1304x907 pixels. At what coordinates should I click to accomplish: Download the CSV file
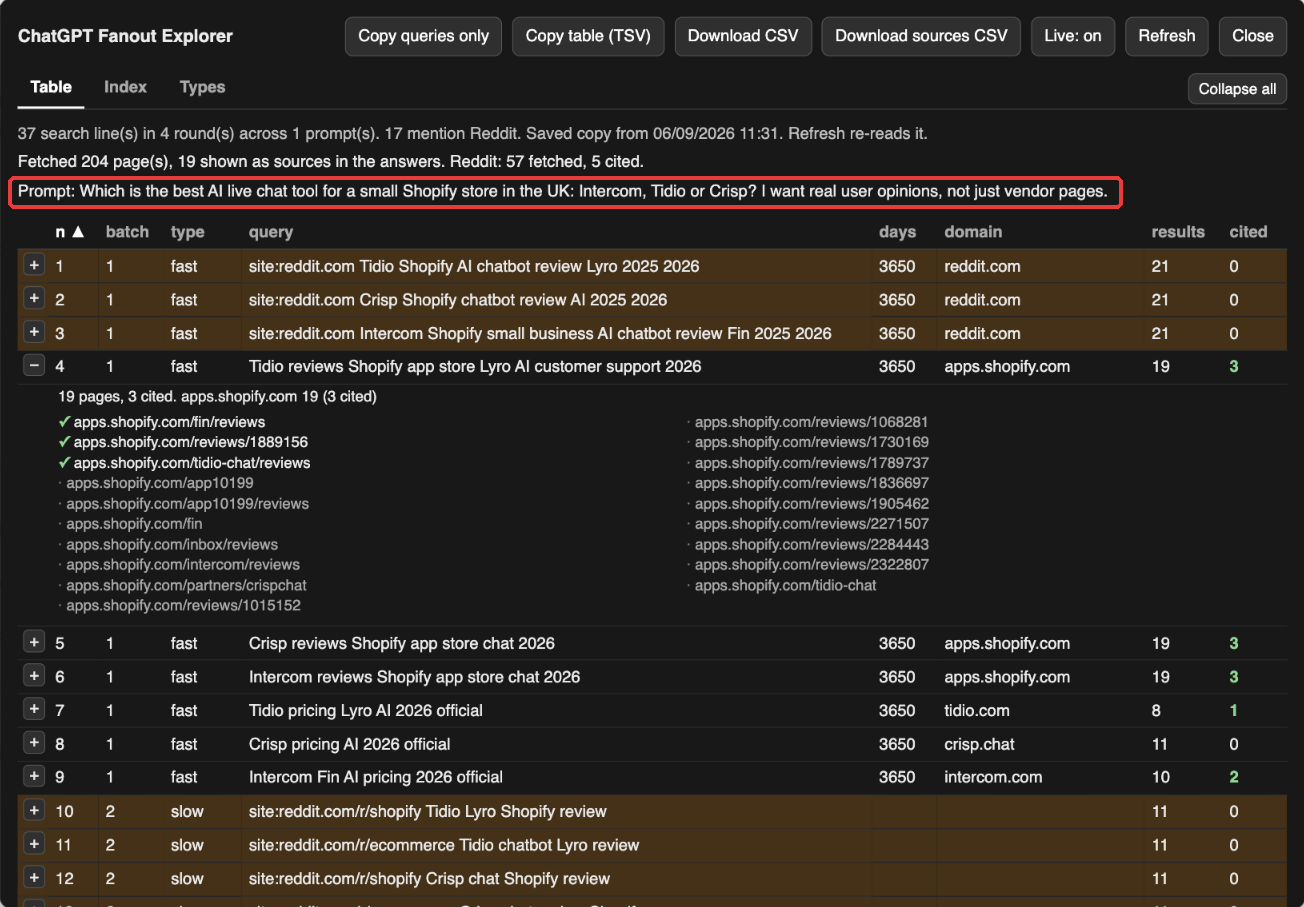tap(743, 36)
